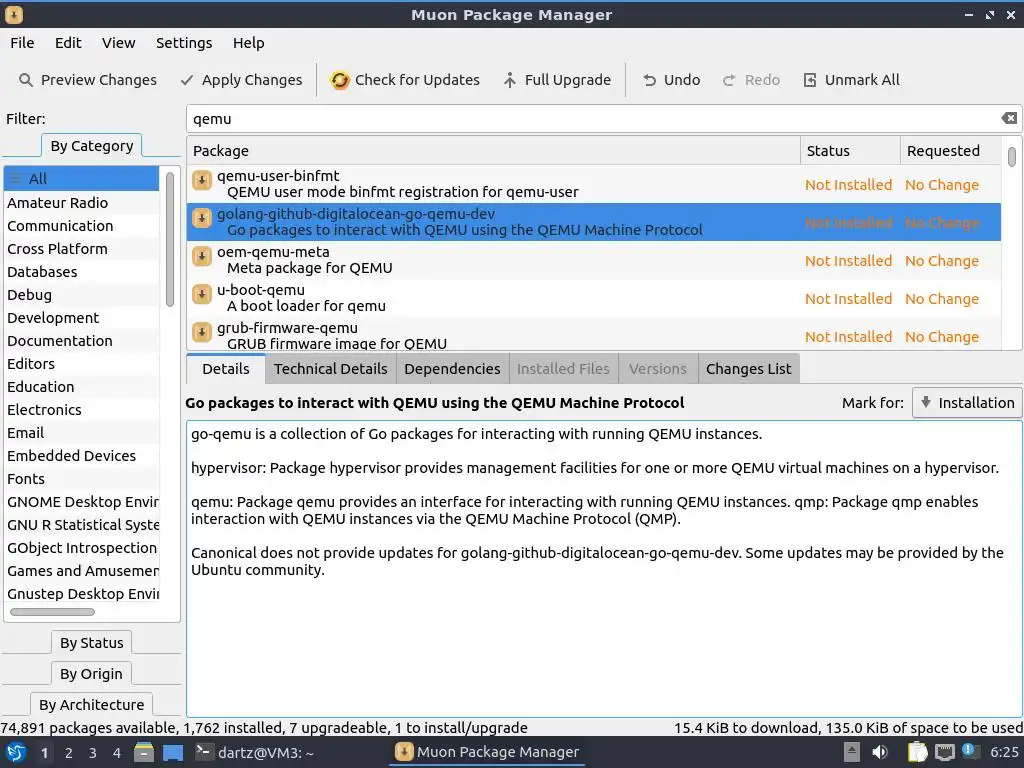Open the dartz@VM3 terminal taskbar item
Screen dimensions: 1024x768
[256, 752]
